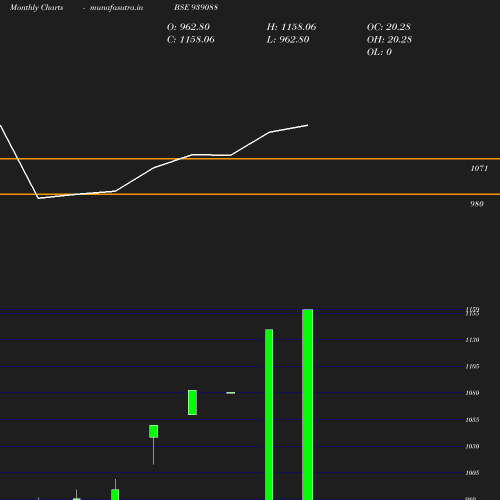Image resolution: width=500 pixels, height=500 pixels.
Task: Click the flat doji candle on the 1080 line
Action: click(x=231, y=393)
